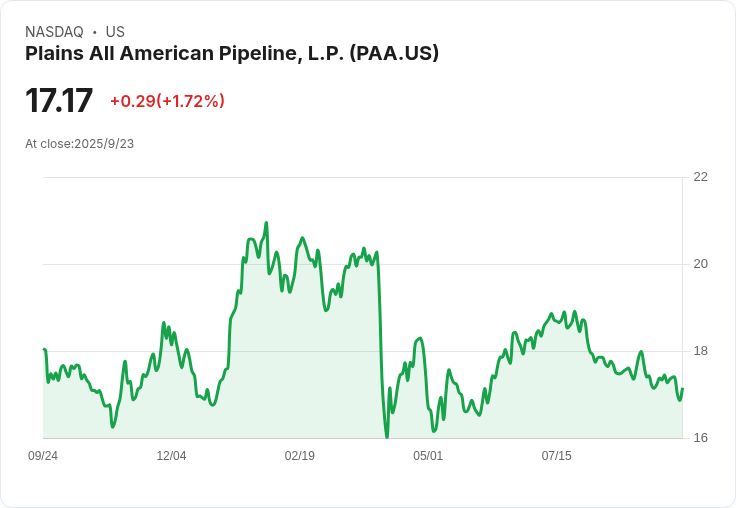Choose the 05/01 date on axis
The width and height of the screenshot is (736, 508).
[428, 456]
